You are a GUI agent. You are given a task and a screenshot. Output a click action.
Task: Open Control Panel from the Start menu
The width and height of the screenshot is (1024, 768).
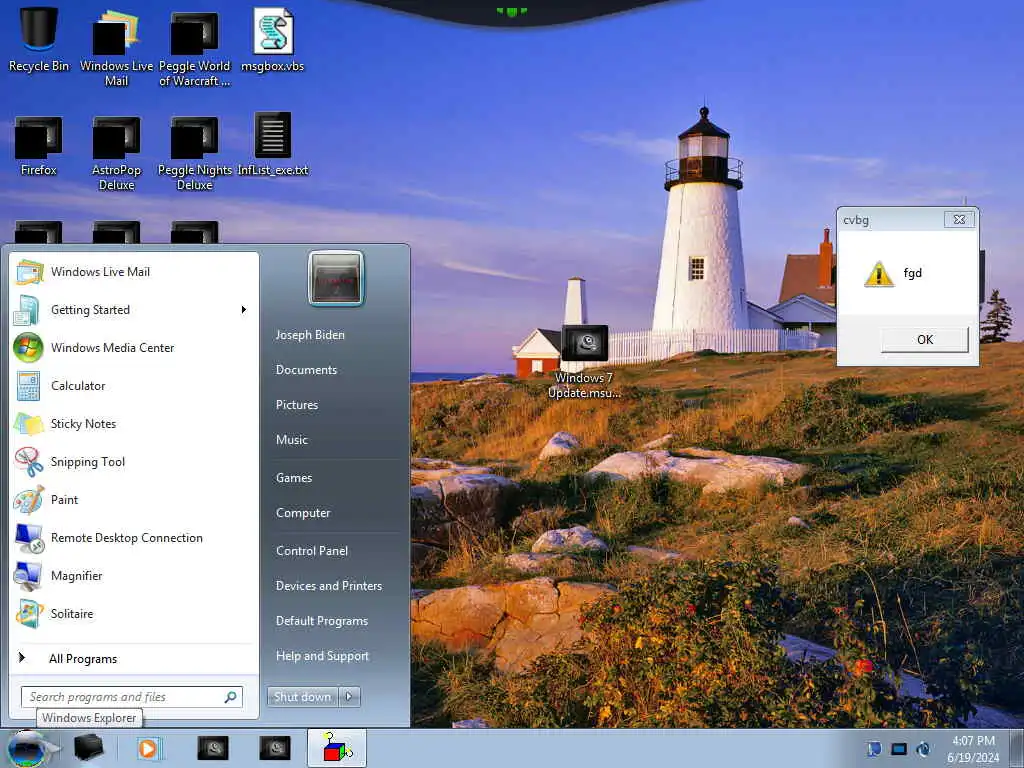point(312,551)
